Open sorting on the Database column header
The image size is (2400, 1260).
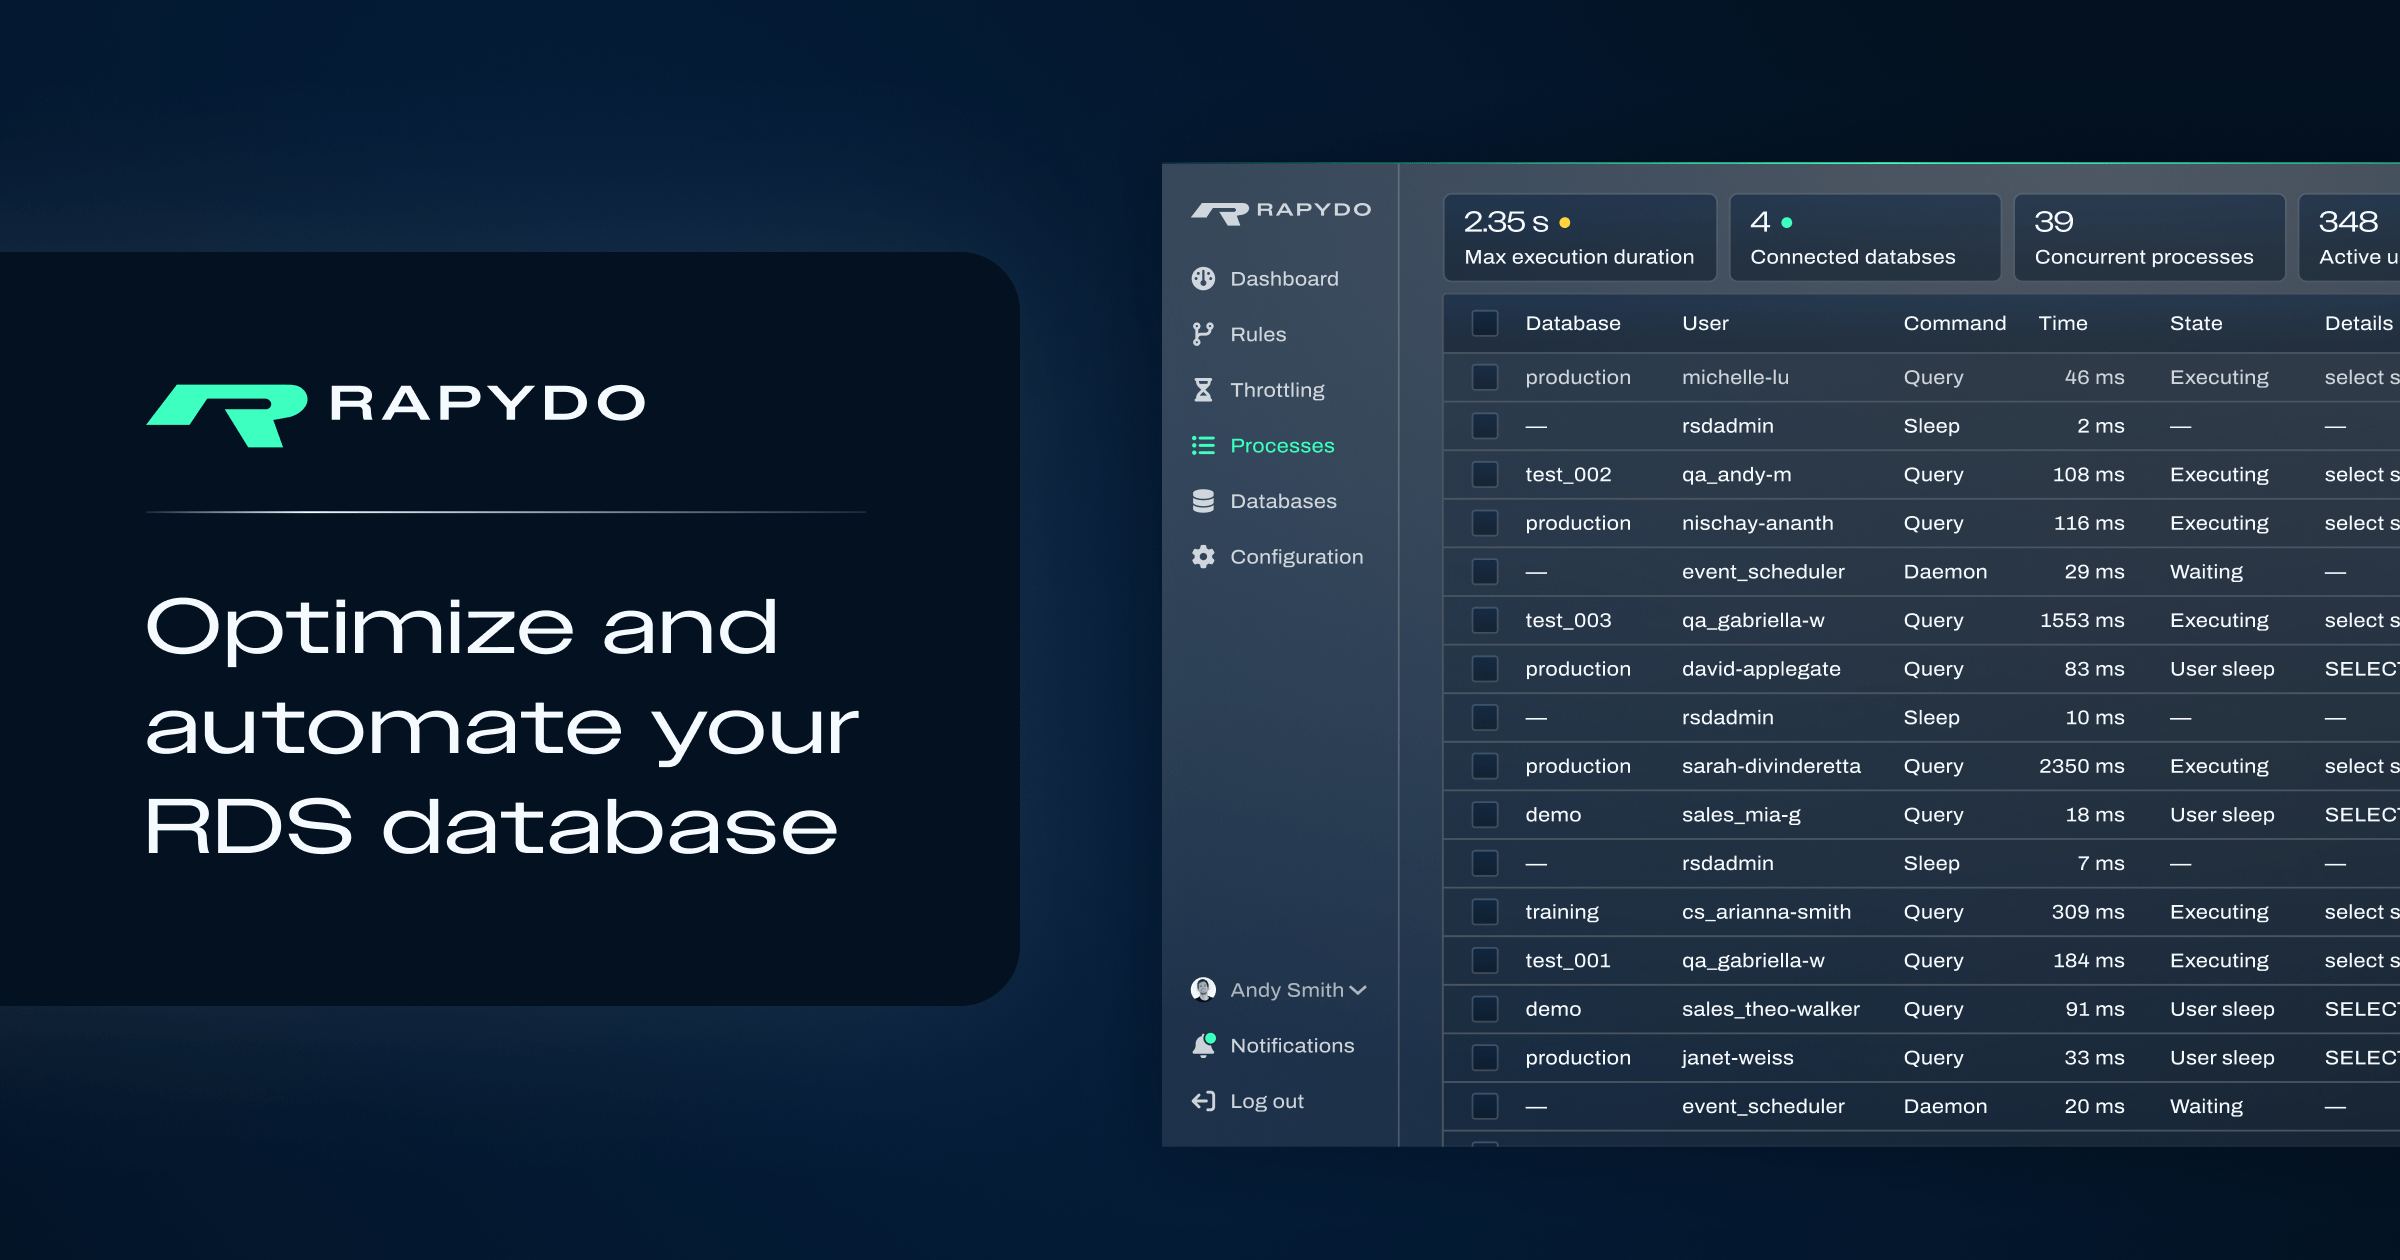coord(1572,323)
